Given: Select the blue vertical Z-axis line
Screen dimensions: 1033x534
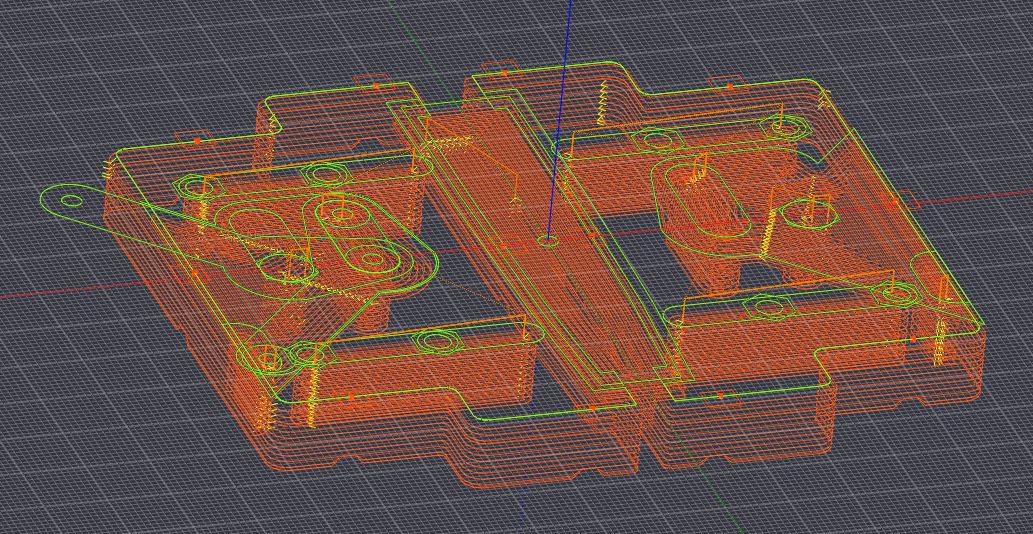Looking at the screenshot, I should tap(559, 119).
